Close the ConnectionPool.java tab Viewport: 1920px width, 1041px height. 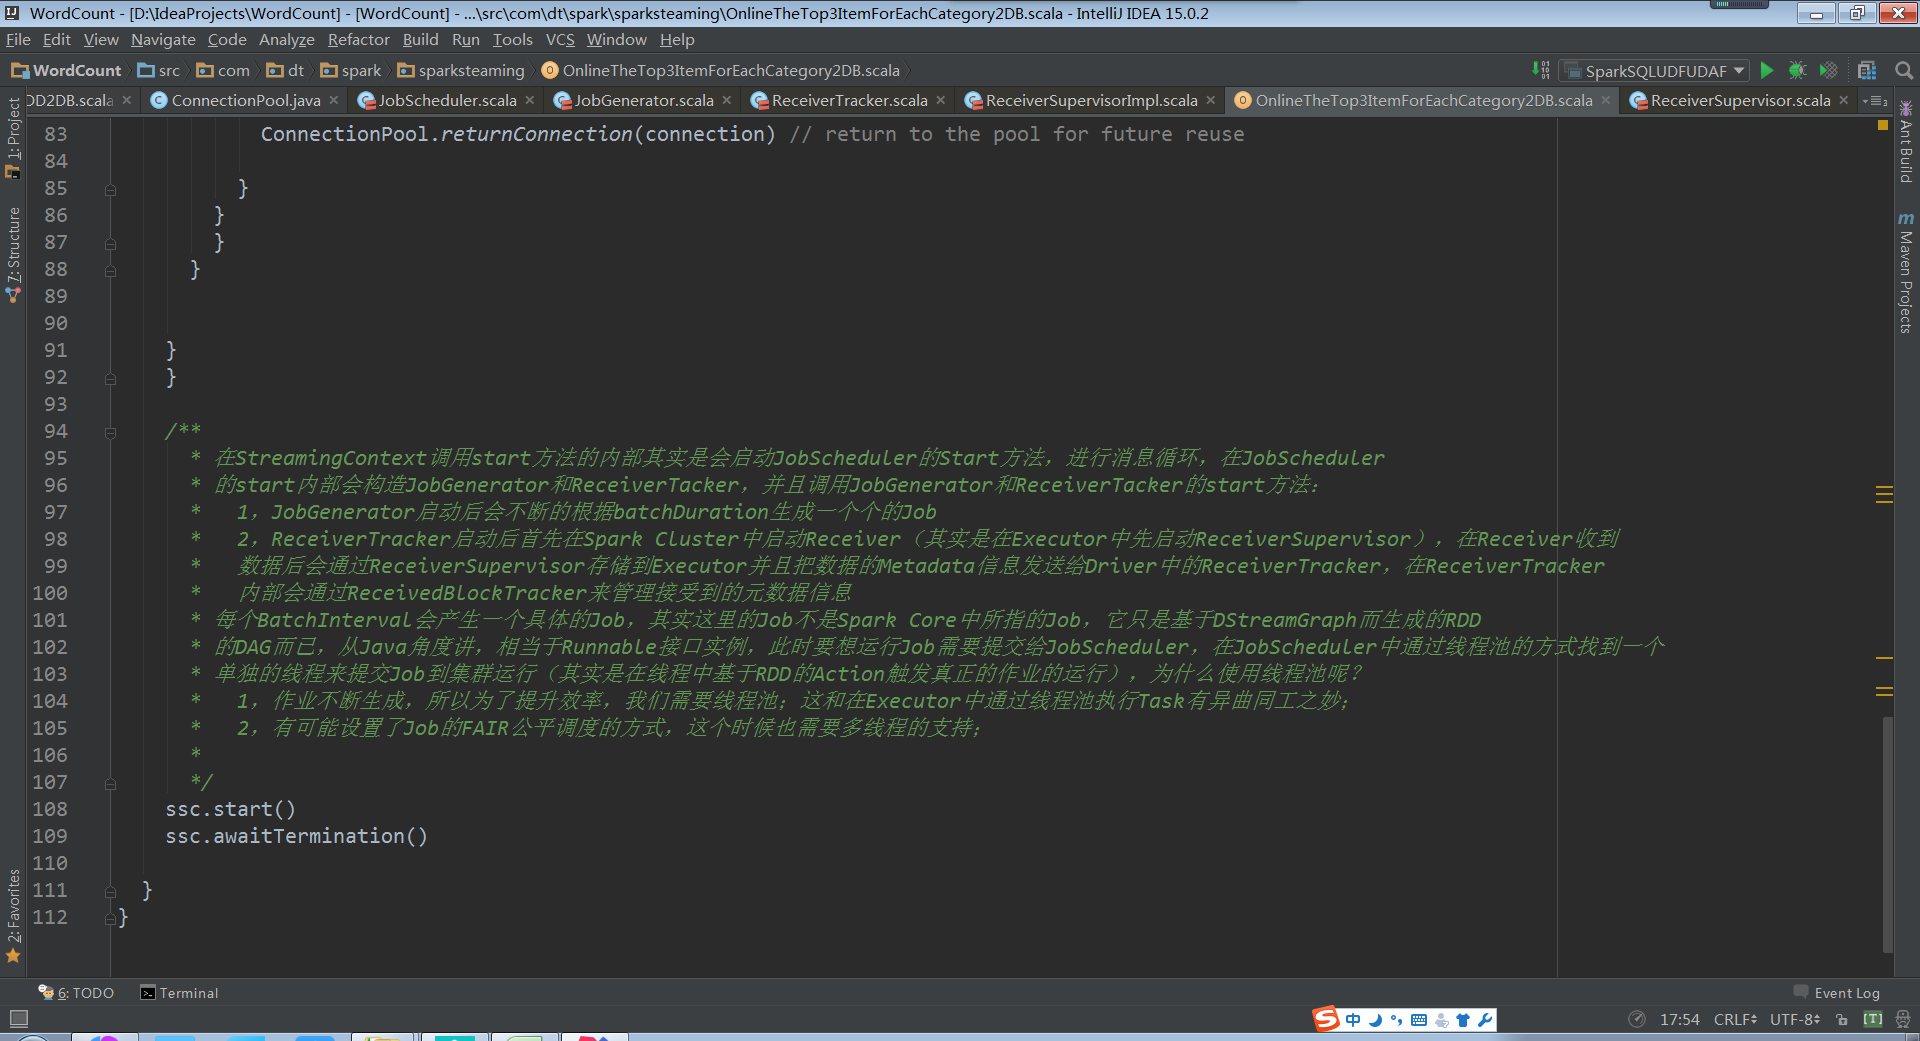click(334, 100)
